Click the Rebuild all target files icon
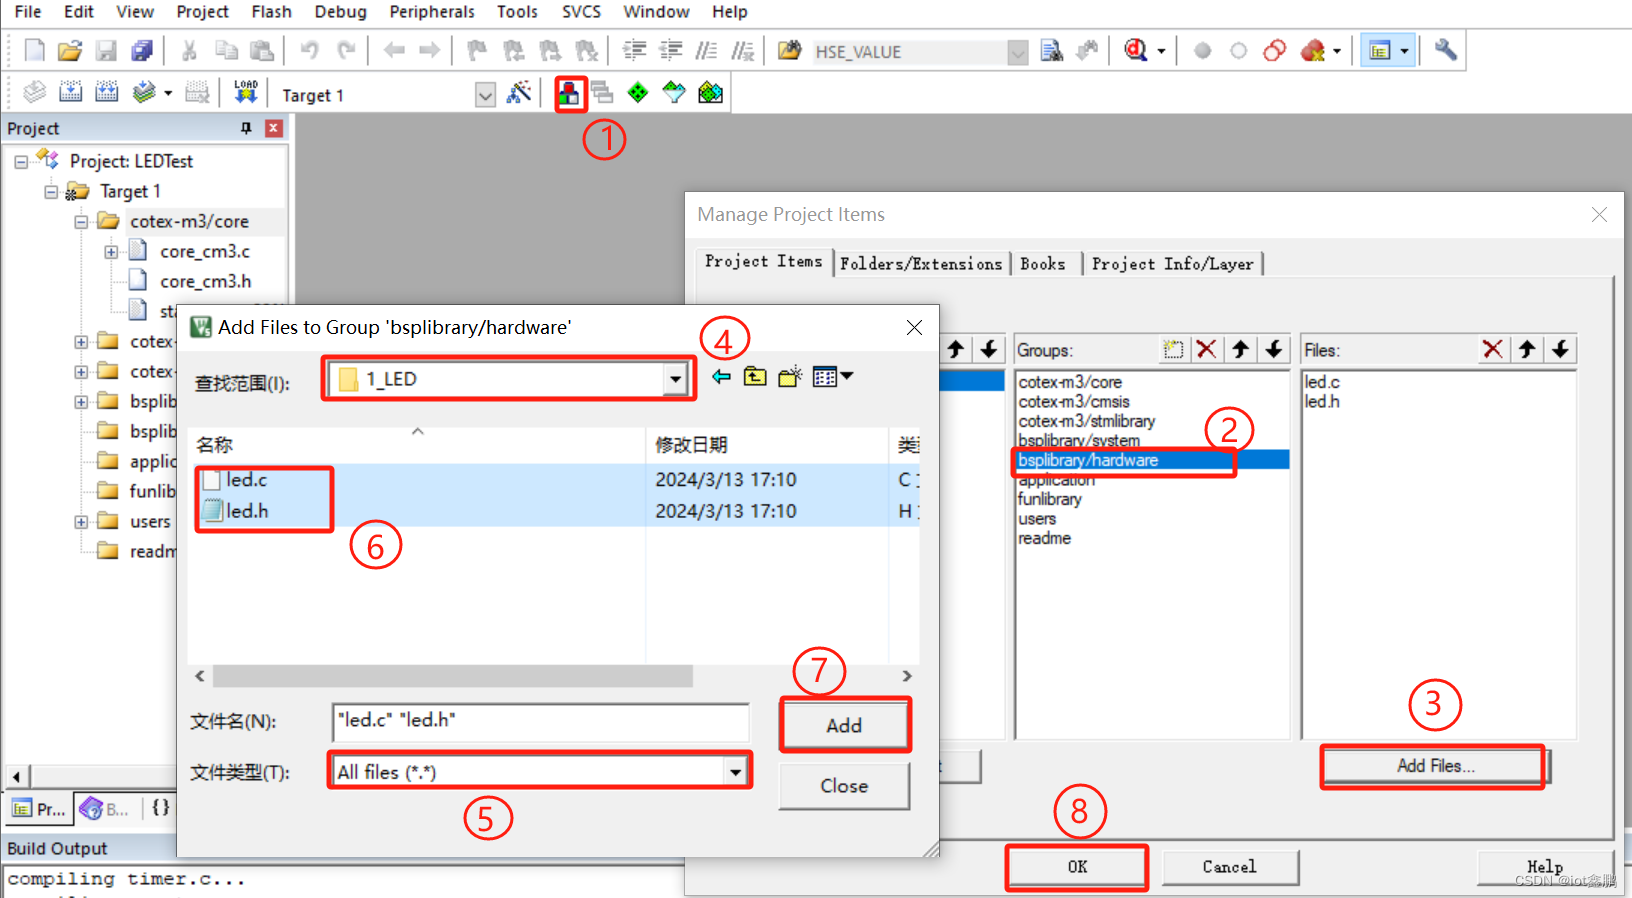The image size is (1632, 898). pos(106,93)
